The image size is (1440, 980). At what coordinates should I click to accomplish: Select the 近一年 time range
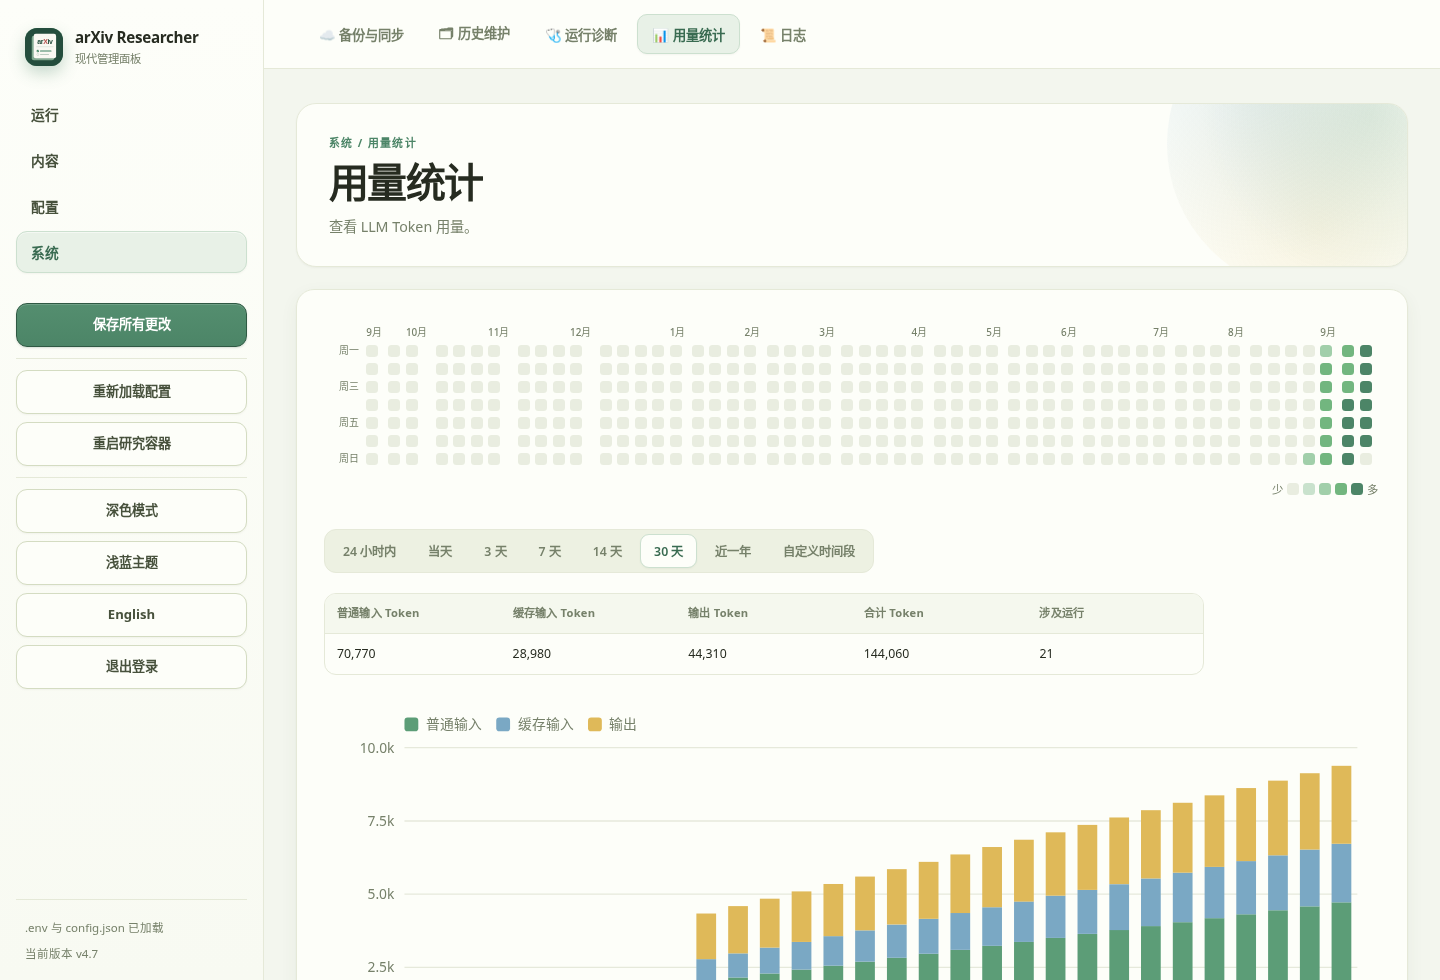[732, 551]
